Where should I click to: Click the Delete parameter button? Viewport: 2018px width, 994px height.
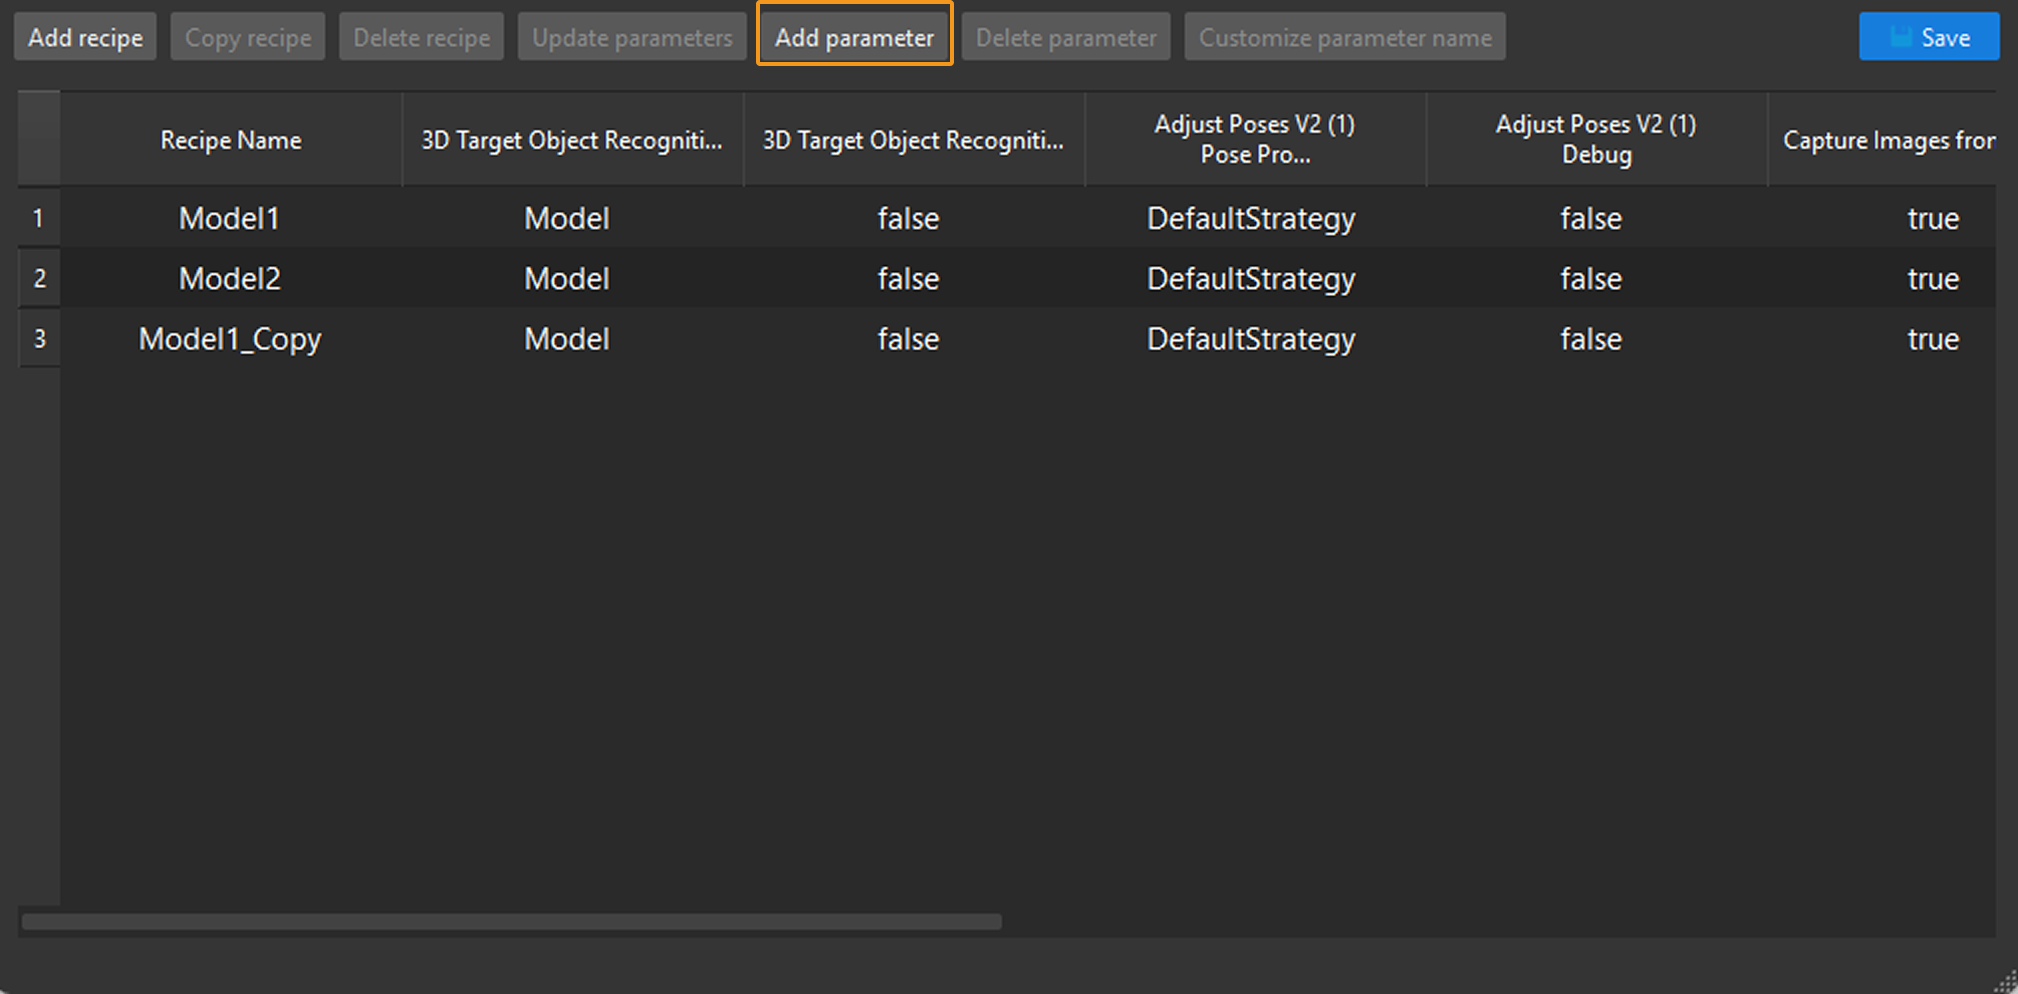pos(1065,36)
